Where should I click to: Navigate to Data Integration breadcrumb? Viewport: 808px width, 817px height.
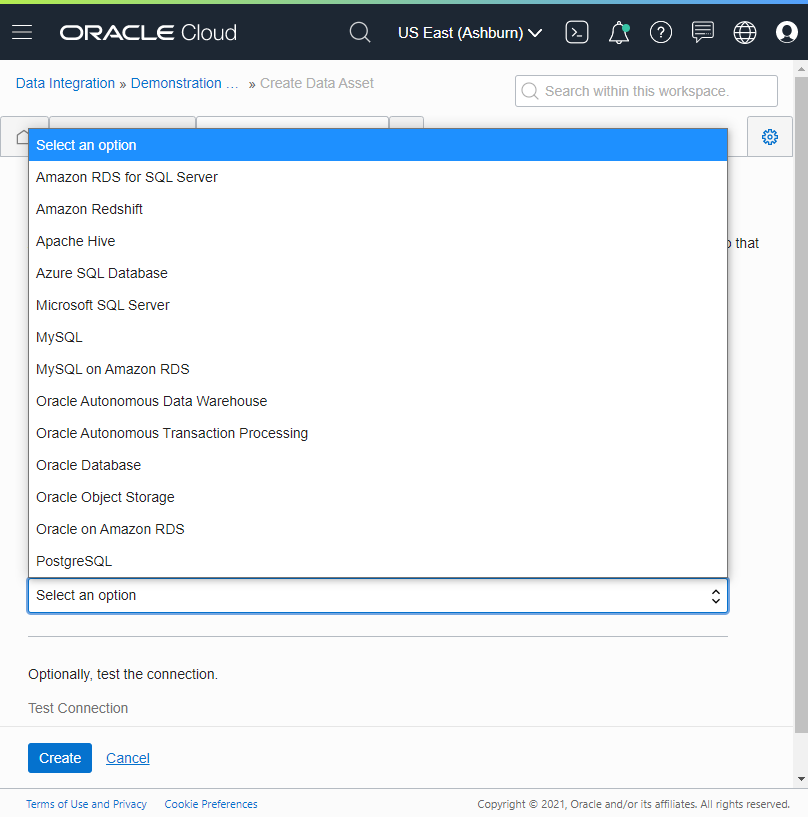65,83
